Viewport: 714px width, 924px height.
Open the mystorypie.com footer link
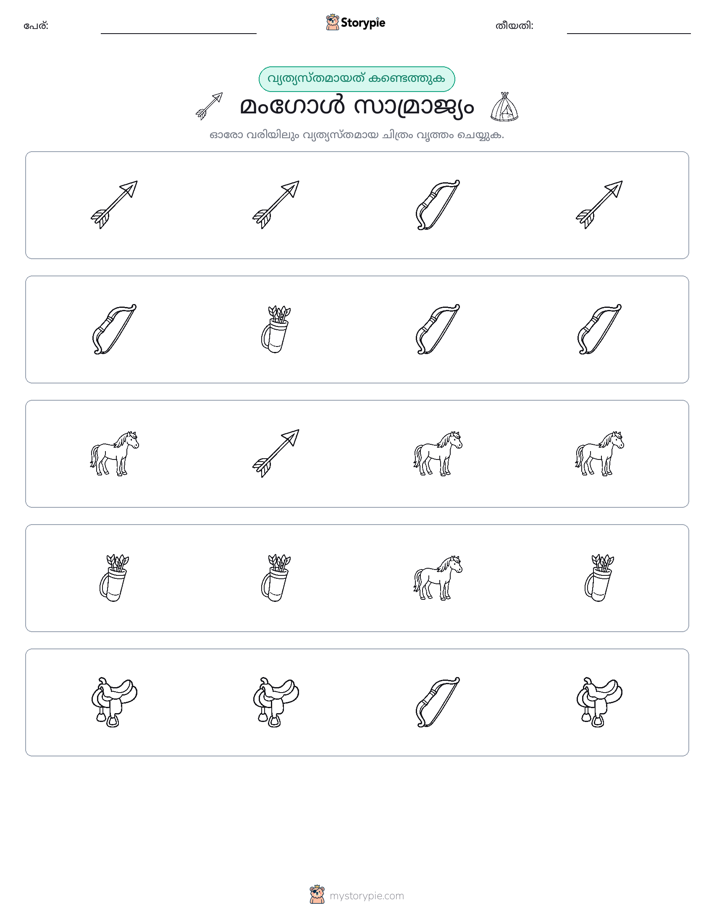tap(366, 896)
